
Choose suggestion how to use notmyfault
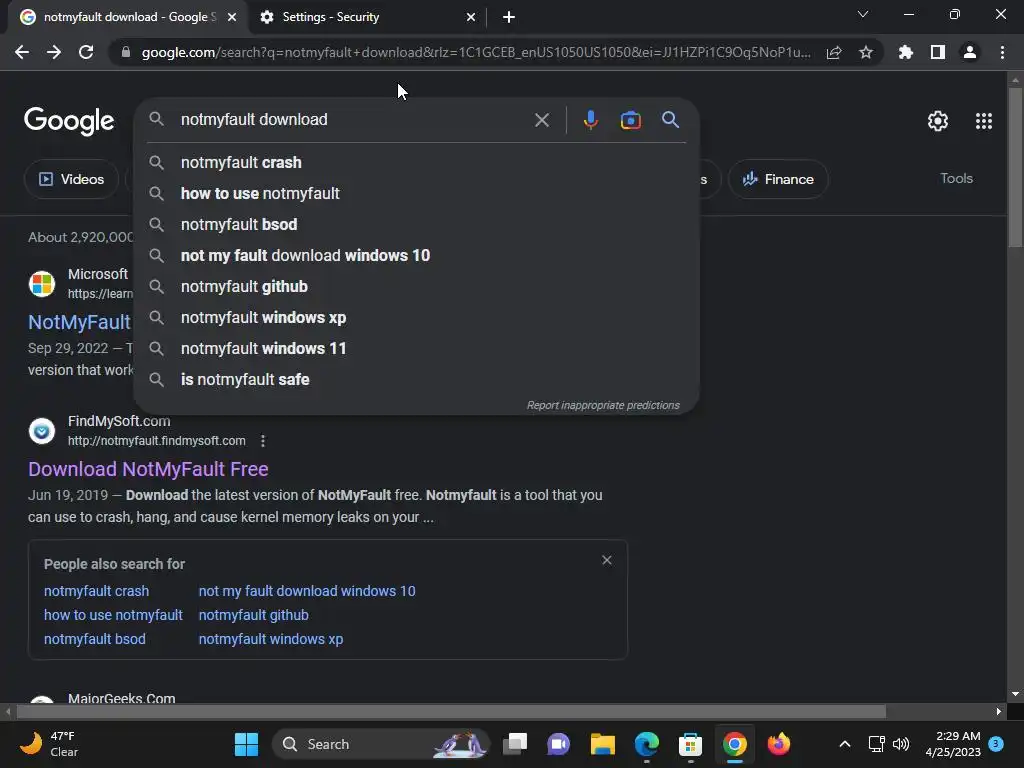click(x=417, y=193)
